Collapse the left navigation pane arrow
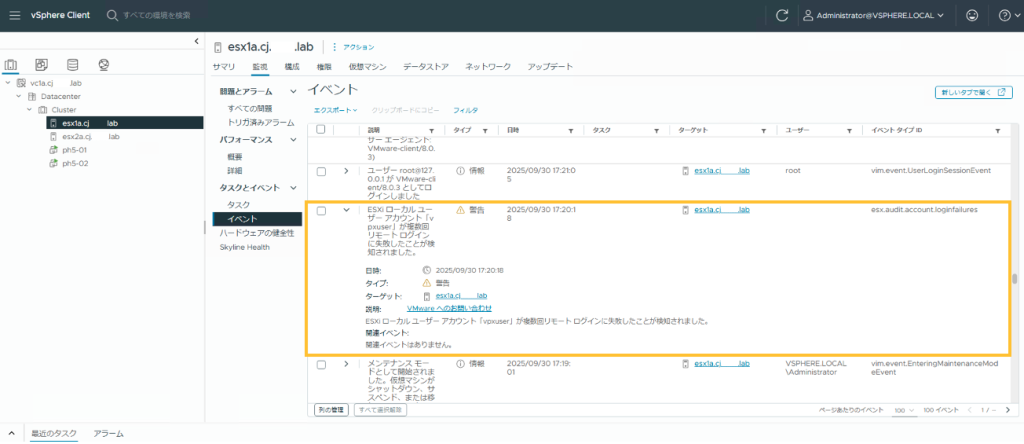The width and height of the screenshot is (1024, 444). 195,41
